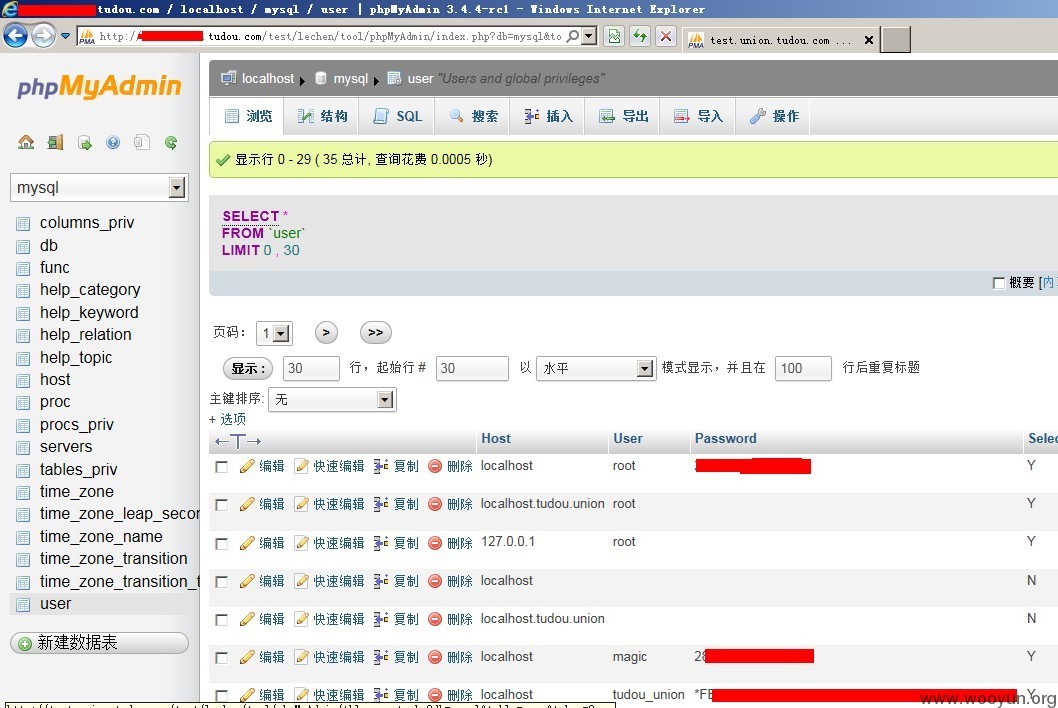
Task: Open the 导入 import tab
Action: point(697,116)
